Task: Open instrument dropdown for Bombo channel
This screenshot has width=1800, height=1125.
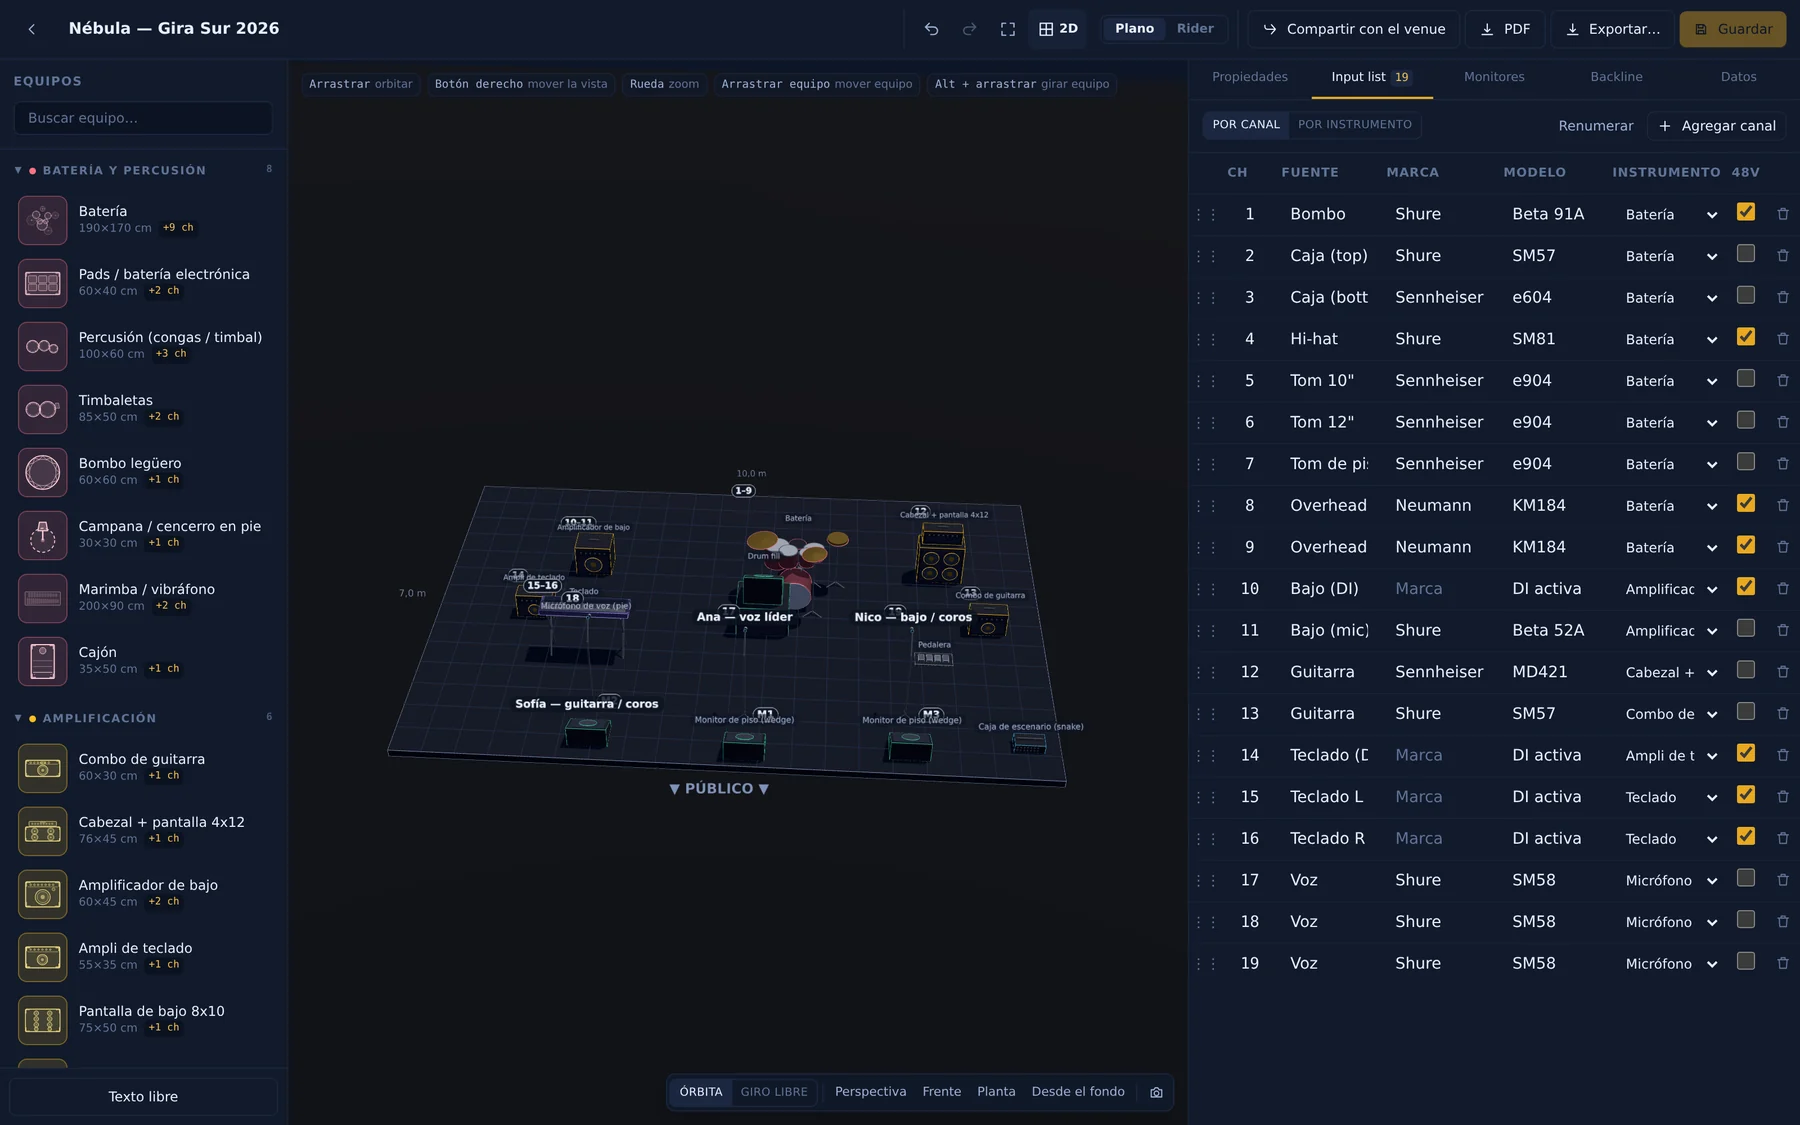Action: [1671, 214]
